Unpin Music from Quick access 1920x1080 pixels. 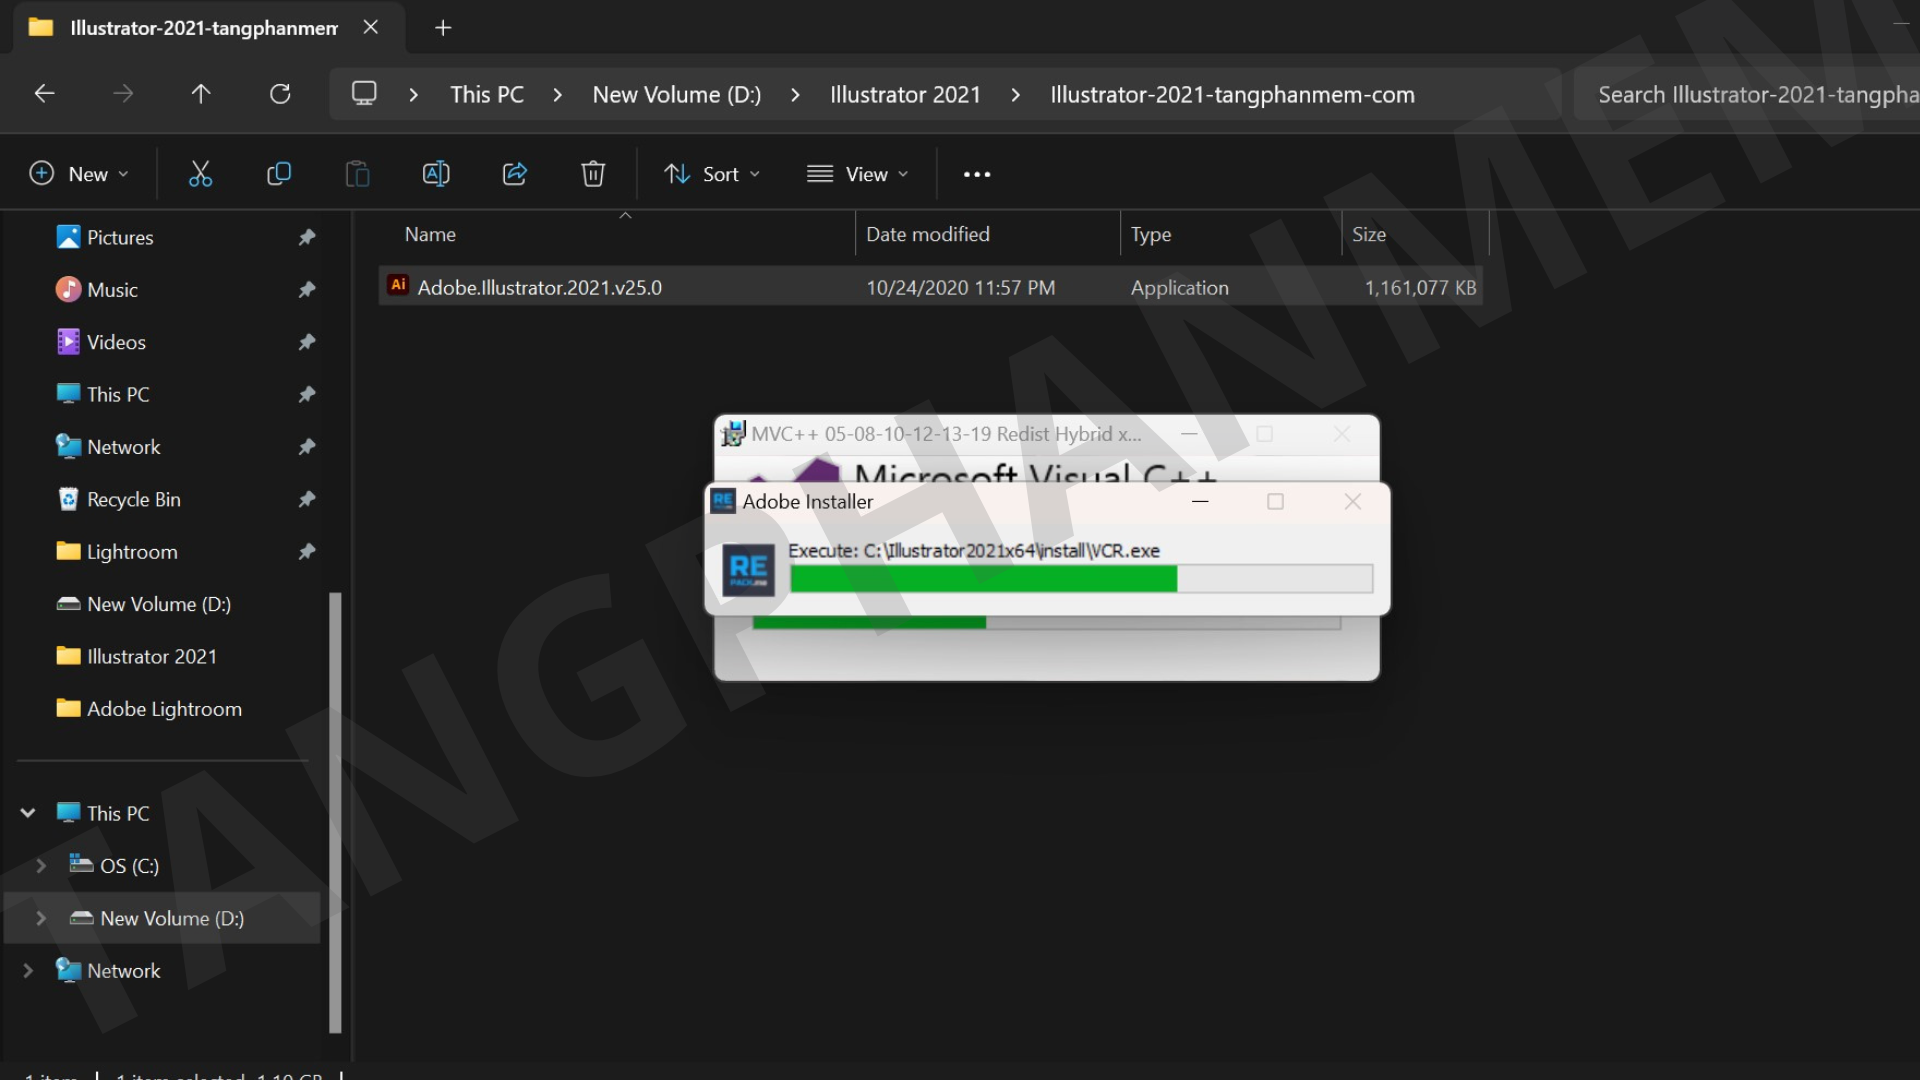coord(307,289)
